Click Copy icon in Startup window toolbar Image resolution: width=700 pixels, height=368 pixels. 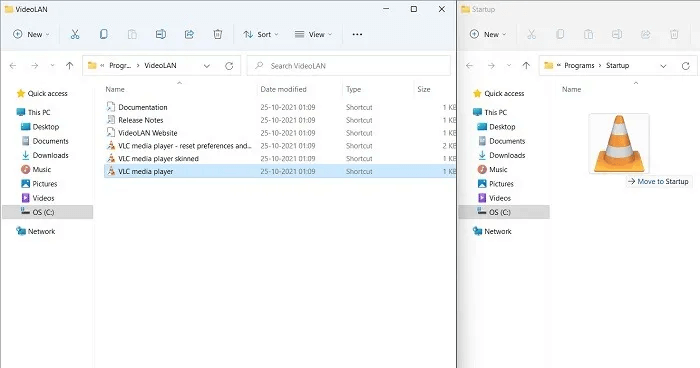[x=560, y=34]
